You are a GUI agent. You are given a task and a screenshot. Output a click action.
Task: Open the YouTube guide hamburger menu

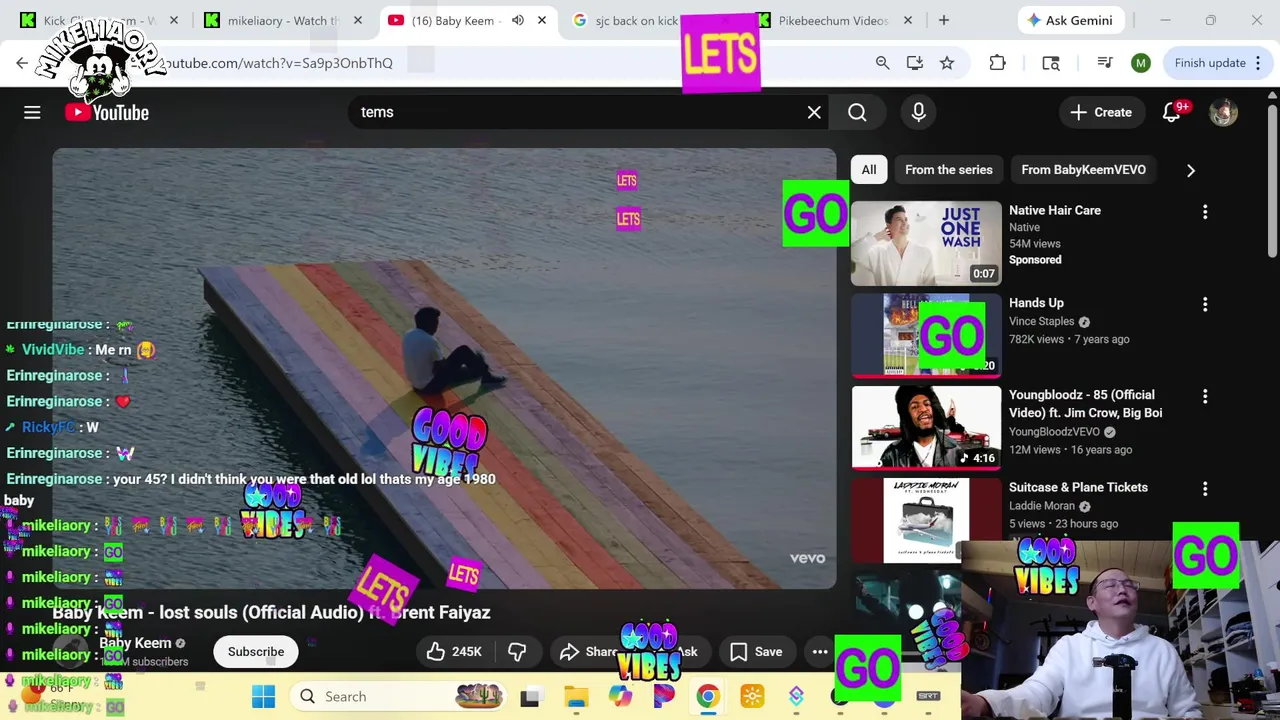coord(32,112)
